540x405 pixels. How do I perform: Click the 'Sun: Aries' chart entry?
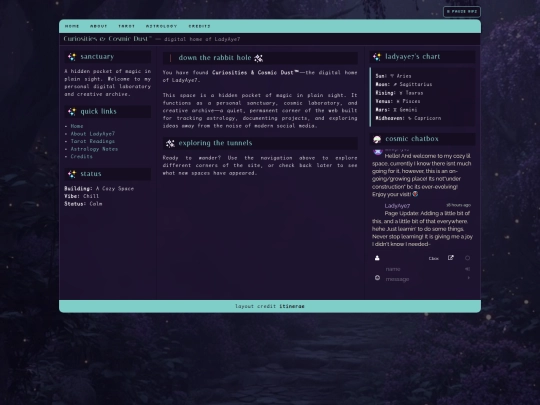(x=393, y=76)
